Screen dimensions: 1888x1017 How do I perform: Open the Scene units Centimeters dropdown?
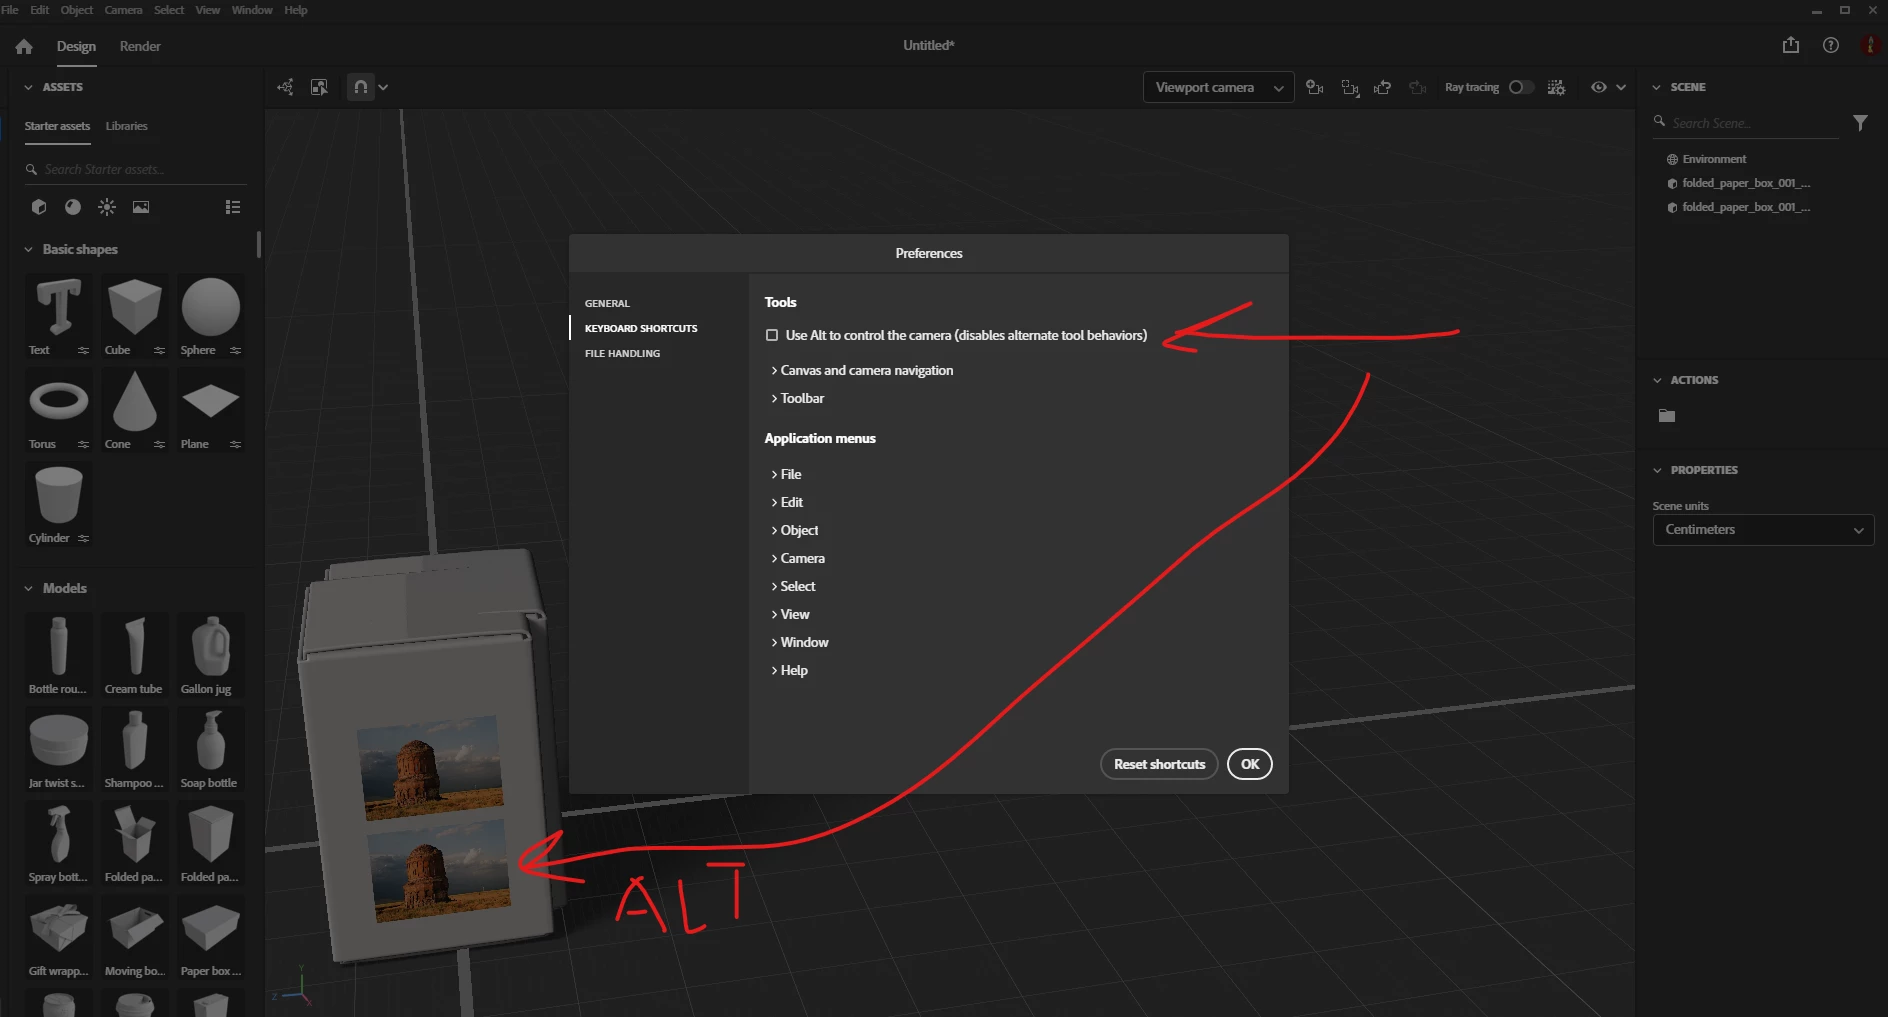[x=1763, y=530]
